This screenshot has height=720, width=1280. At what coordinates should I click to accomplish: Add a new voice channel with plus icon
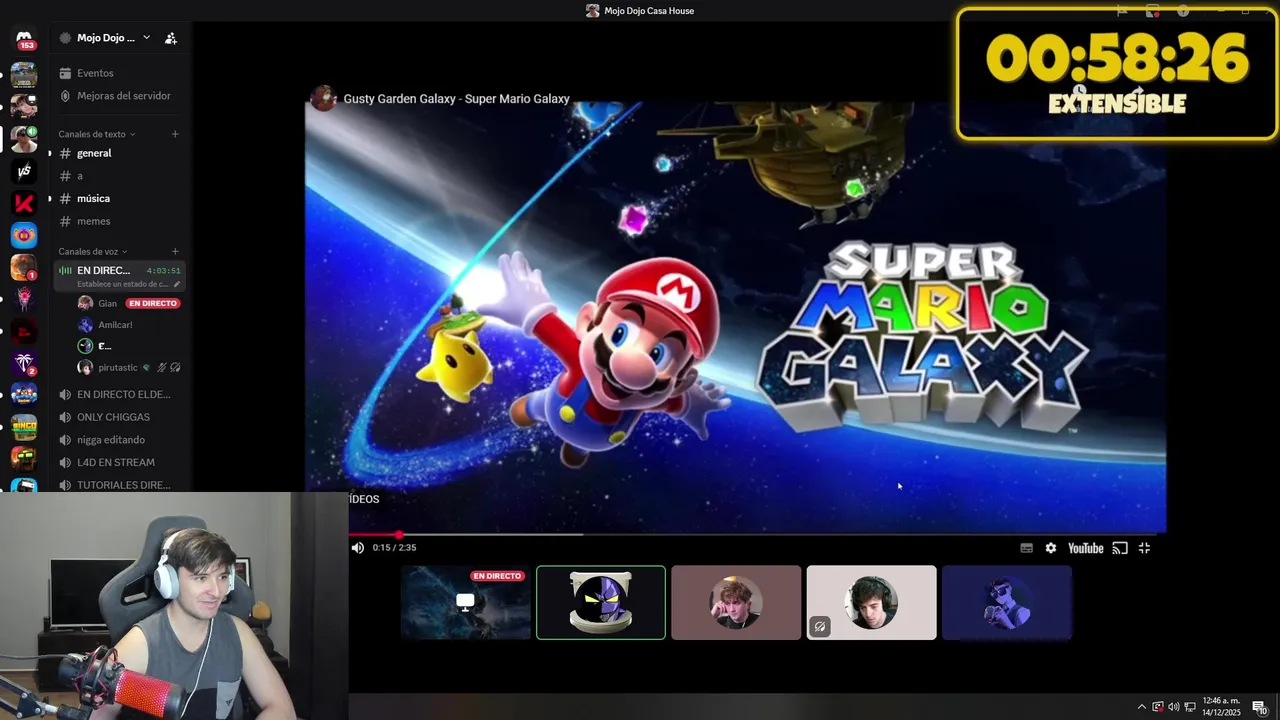pyautogui.click(x=175, y=252)
